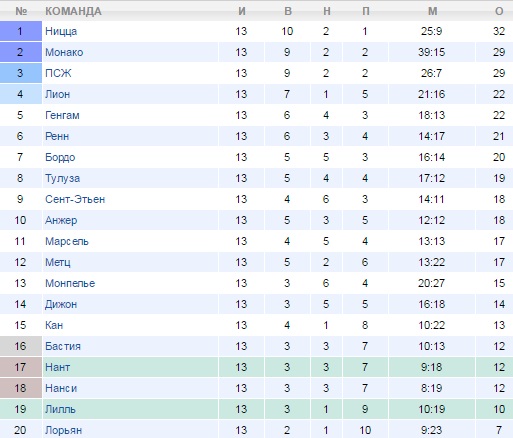Open the Монпелье team page
The height and width of the screenshot is (438, 513).
(x=70, y=283)
